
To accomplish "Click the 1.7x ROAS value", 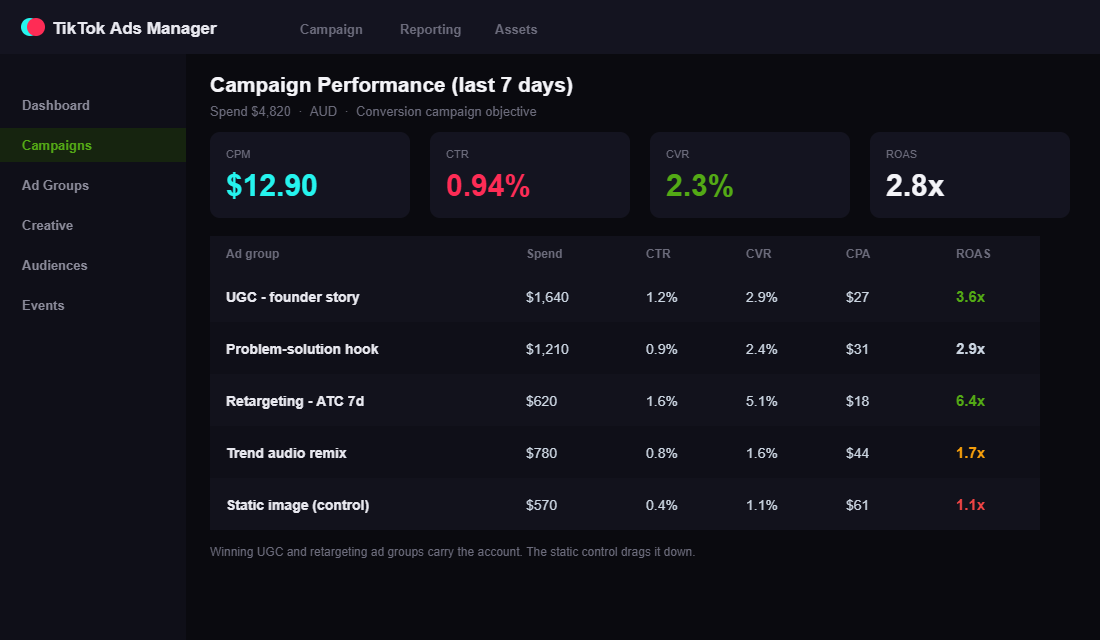I will 970,453.
